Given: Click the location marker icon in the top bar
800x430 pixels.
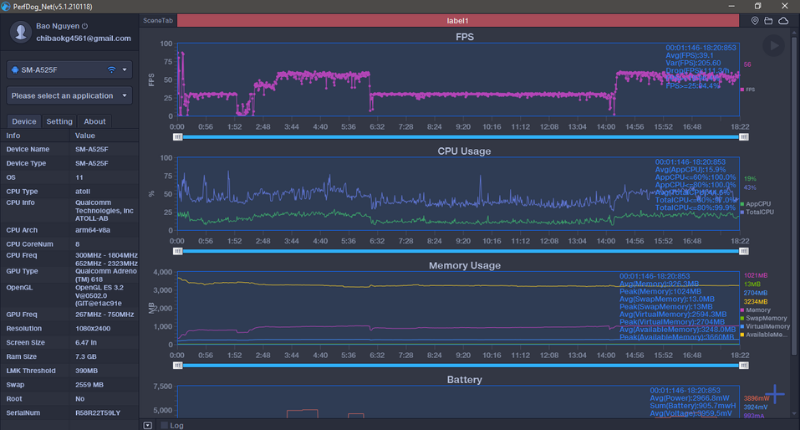Looking at the screenshot, I should pos(754,20).
